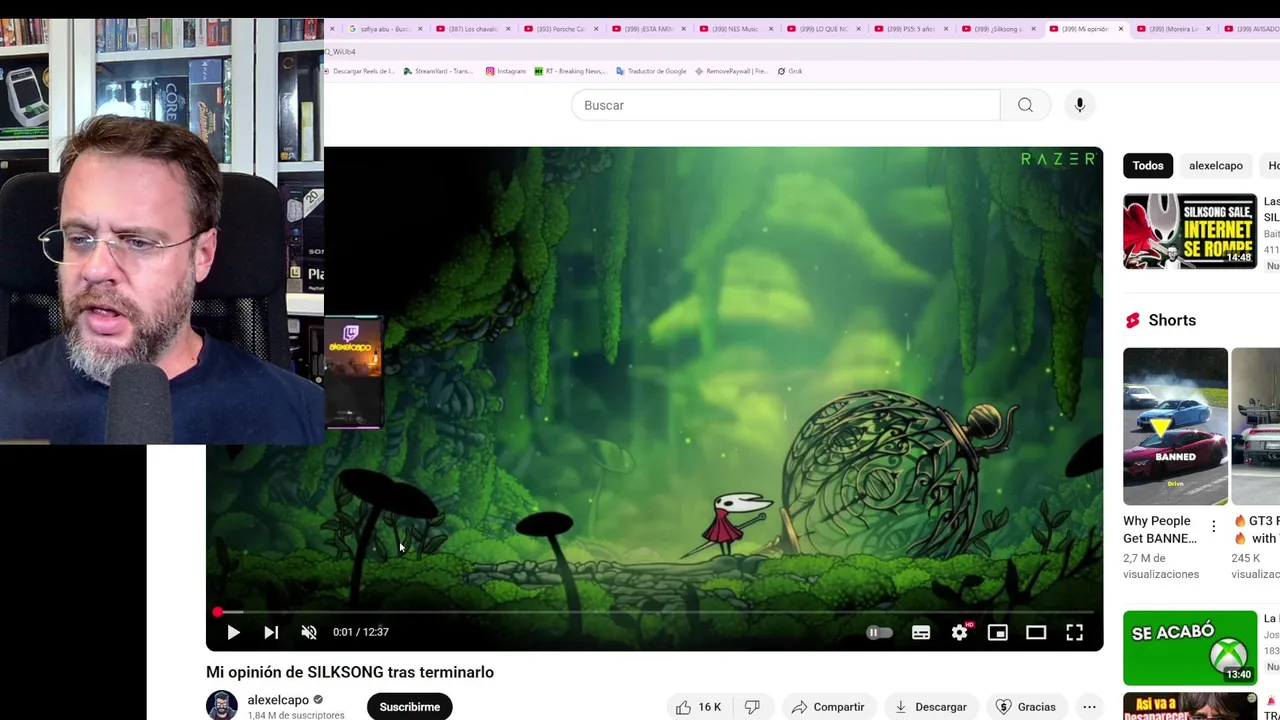1280x720 pixels.
Task: Enter fullscreen mode
Action: (1074, 632)
